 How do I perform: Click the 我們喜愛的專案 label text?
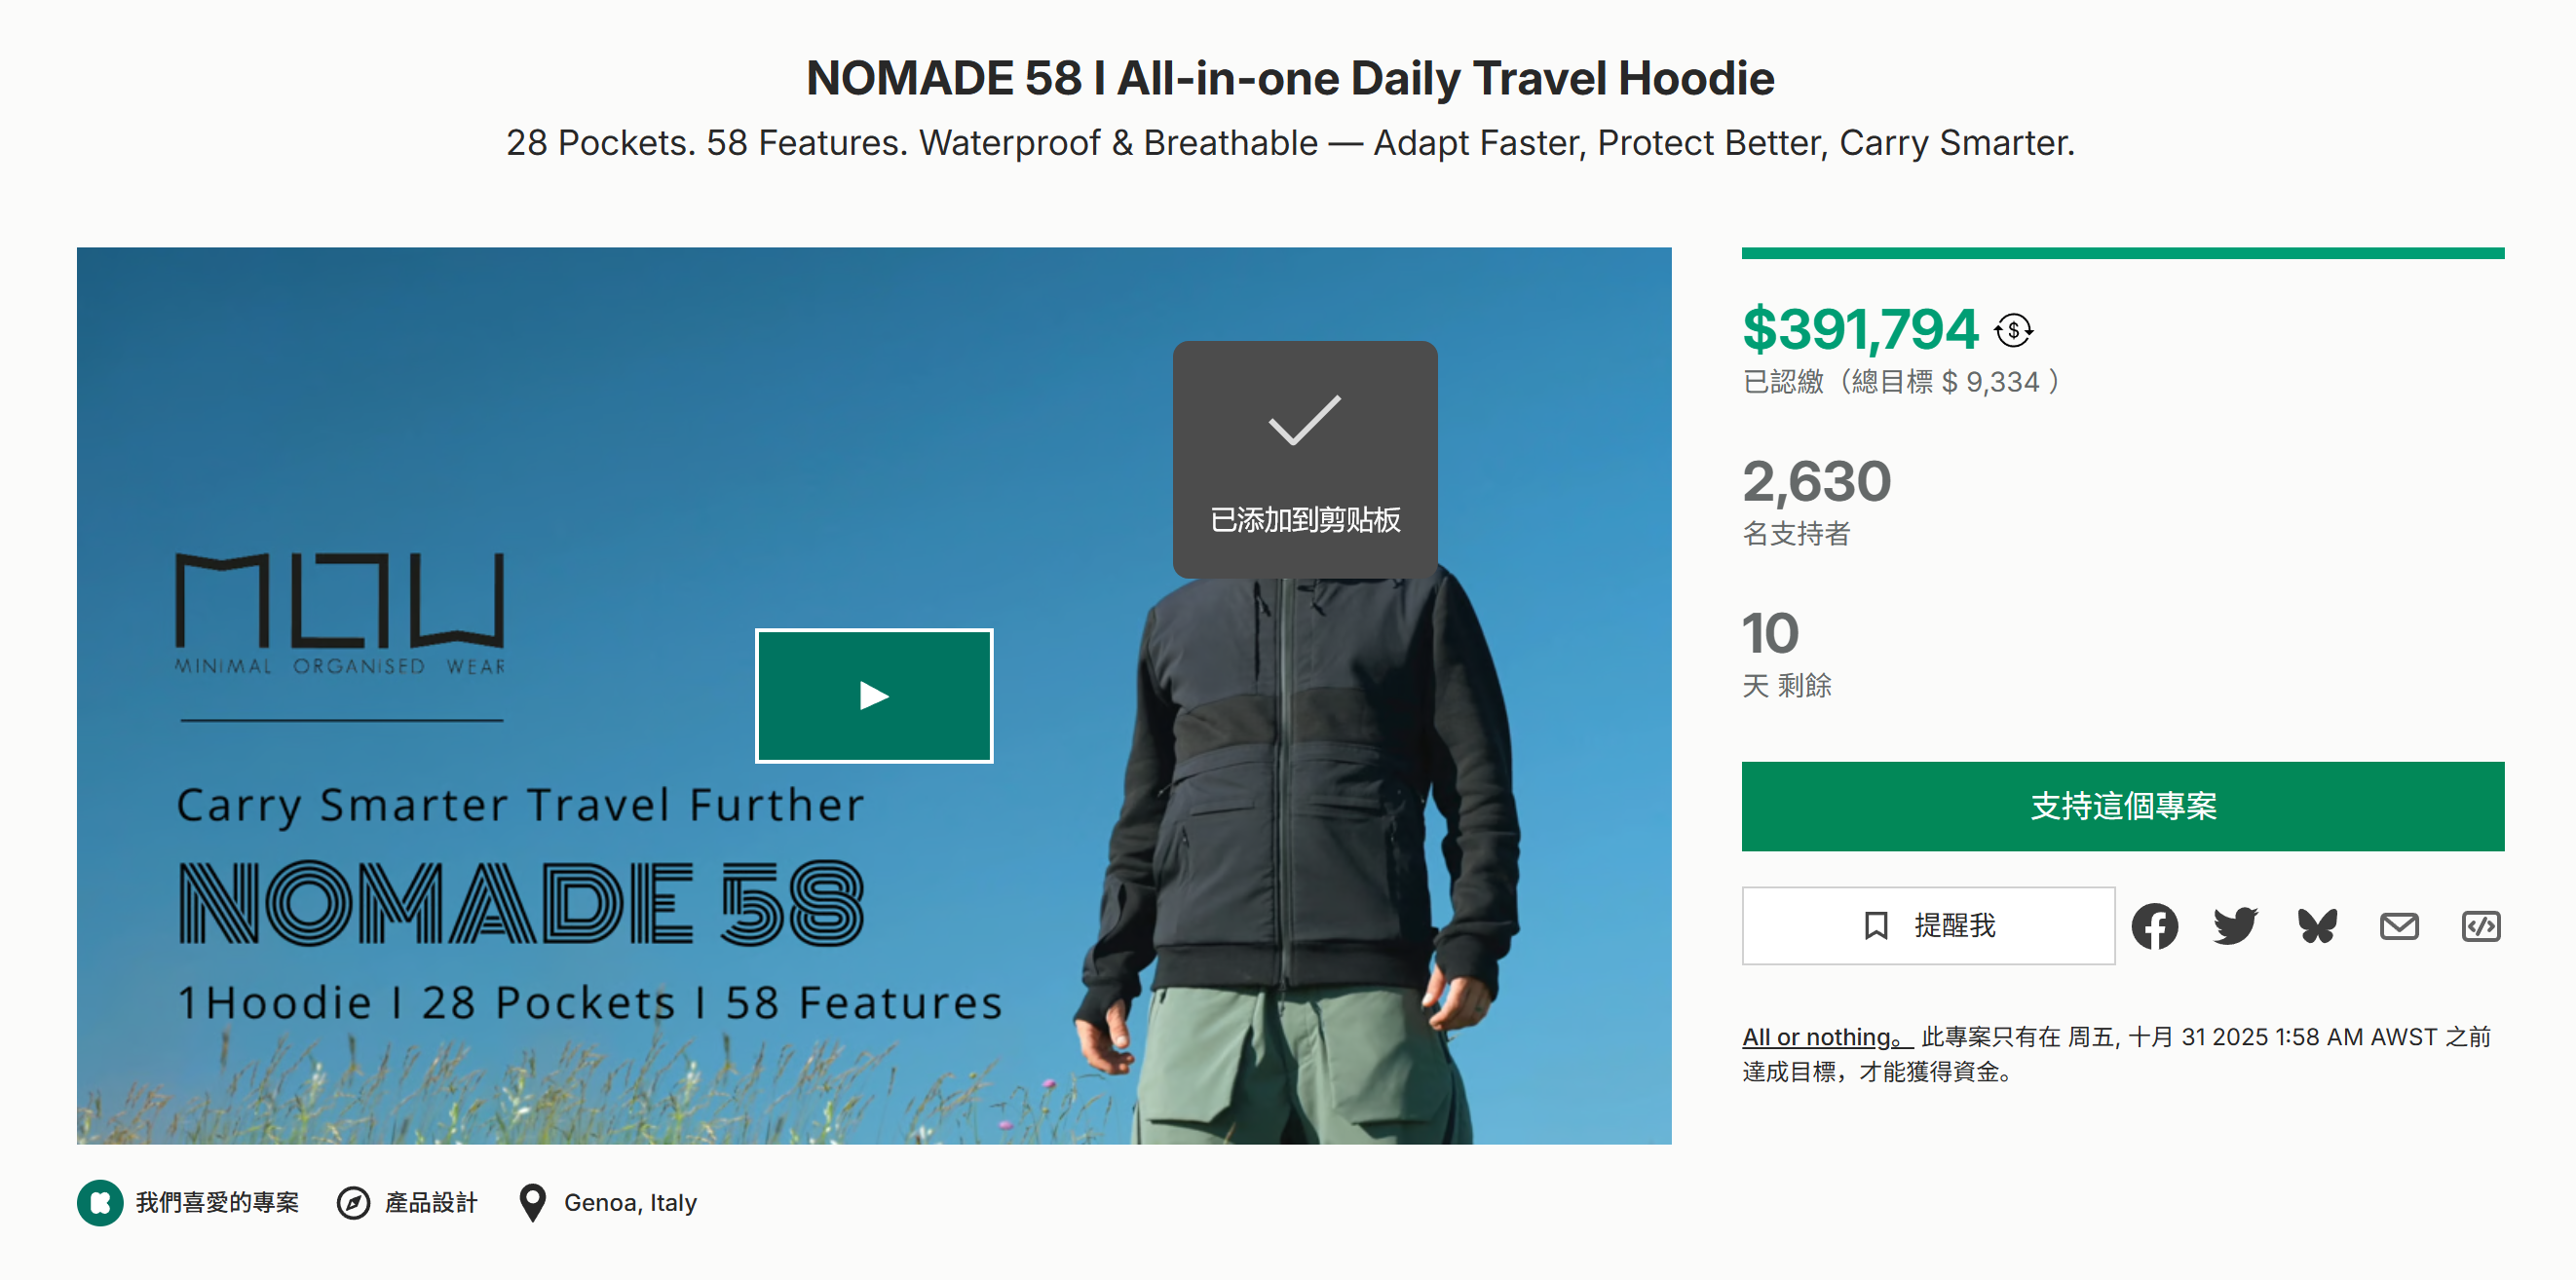pyautogui.click(x=217, y=1202)
